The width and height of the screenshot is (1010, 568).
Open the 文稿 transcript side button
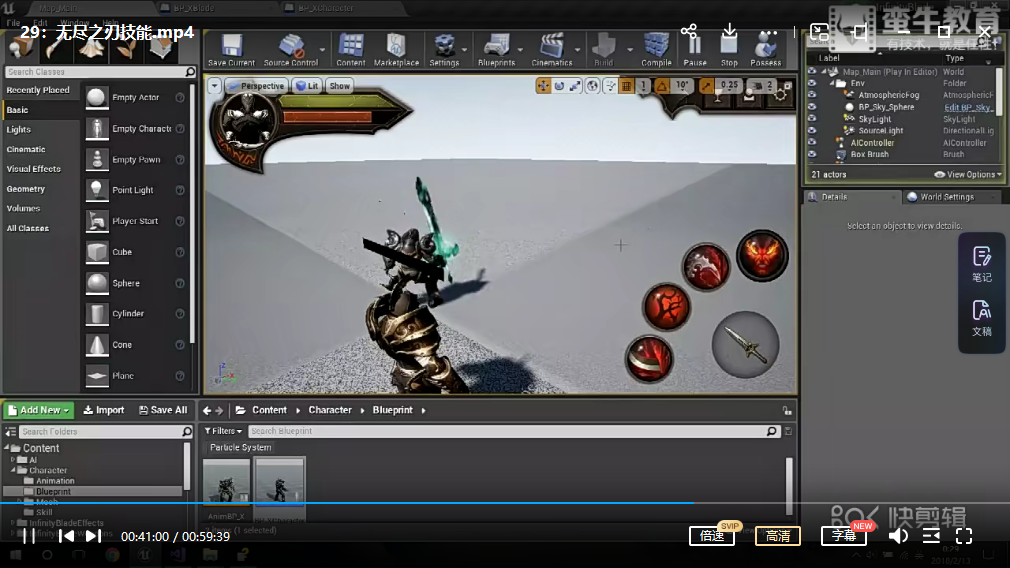pyautogui.click(x=982, y=318)
